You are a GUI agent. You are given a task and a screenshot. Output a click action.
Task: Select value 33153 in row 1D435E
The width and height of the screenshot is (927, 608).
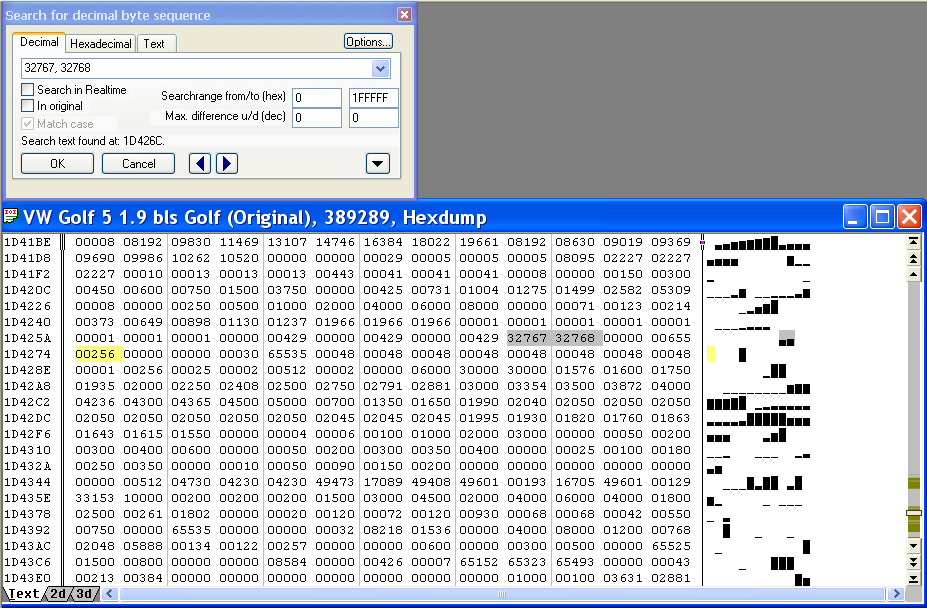(x=95, y=498)
